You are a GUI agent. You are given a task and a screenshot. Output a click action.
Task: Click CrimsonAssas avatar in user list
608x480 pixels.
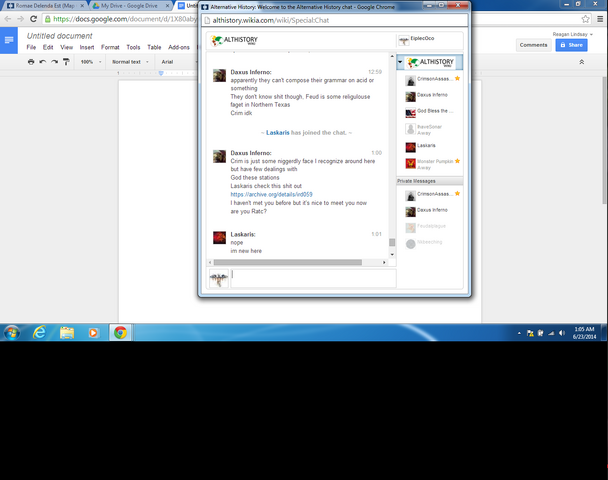click(411, 81)
